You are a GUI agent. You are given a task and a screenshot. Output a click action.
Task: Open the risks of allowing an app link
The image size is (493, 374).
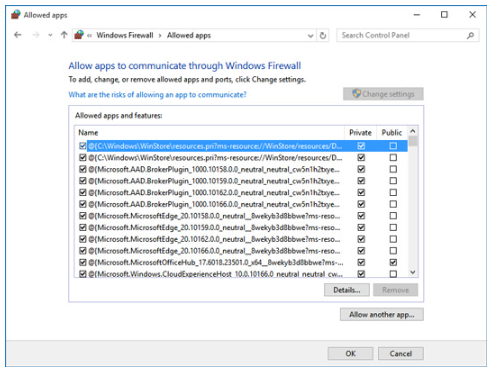click(x=157, y=95)
